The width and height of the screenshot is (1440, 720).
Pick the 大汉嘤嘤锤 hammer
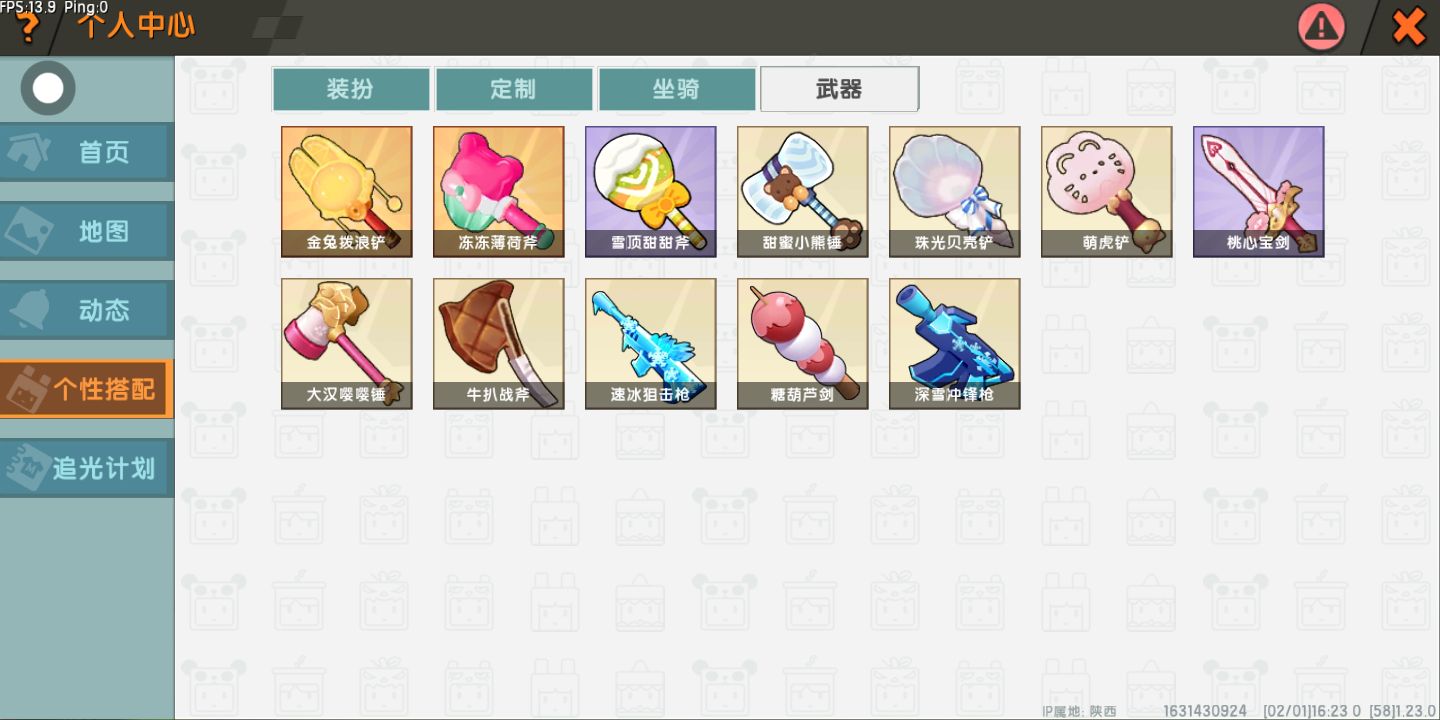click(347, 344)
